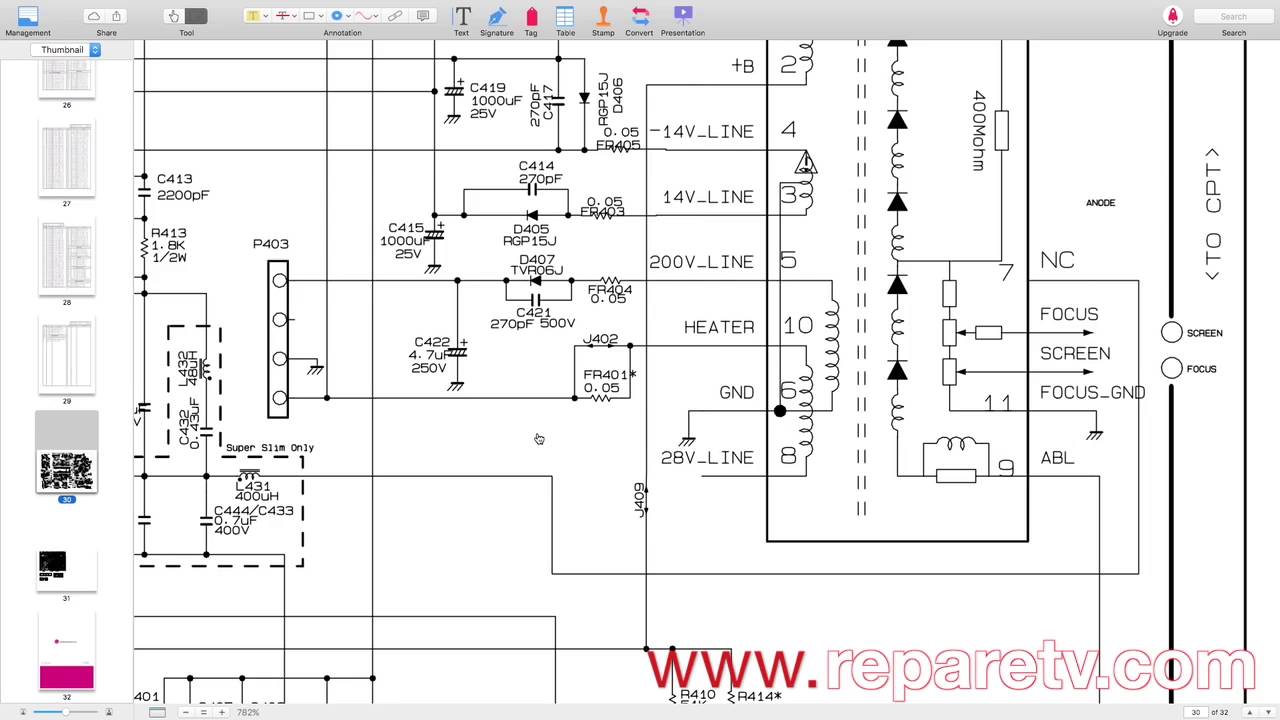Click the export share arrow icon
This screenshot has width=1280, height=720.
coord(117,16)
